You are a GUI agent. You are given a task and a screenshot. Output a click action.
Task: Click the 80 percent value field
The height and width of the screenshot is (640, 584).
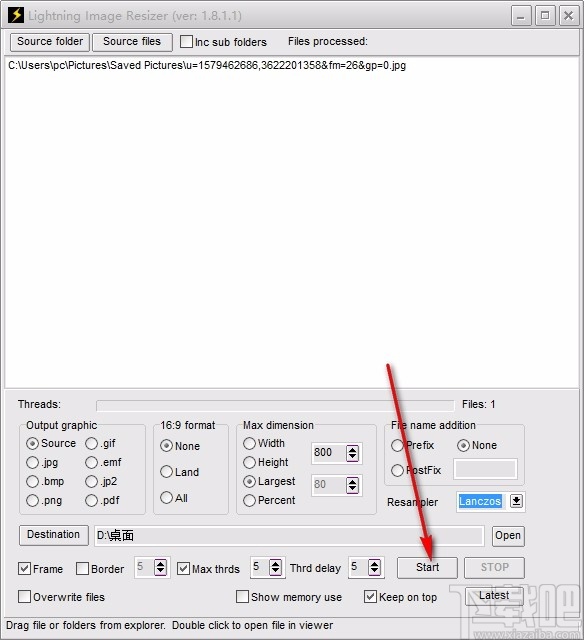328,485
